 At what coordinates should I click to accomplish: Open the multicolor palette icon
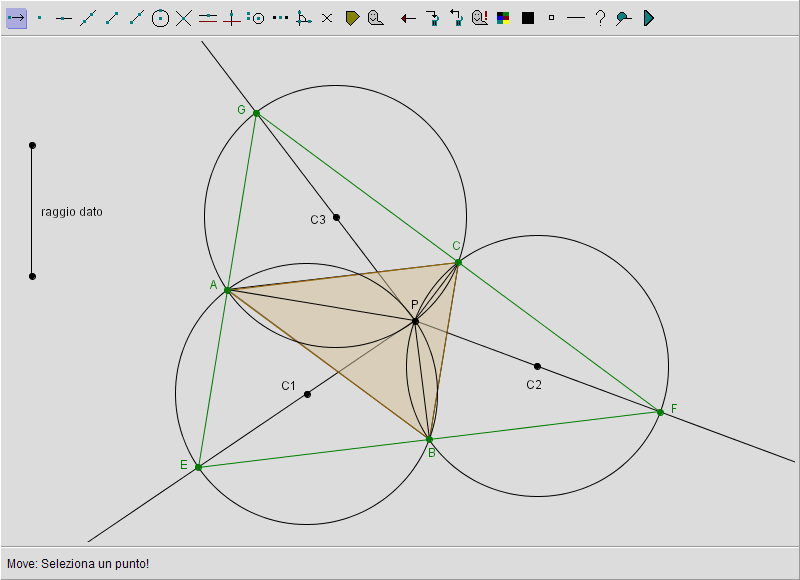pyautogui.click(x=503, y=18)
